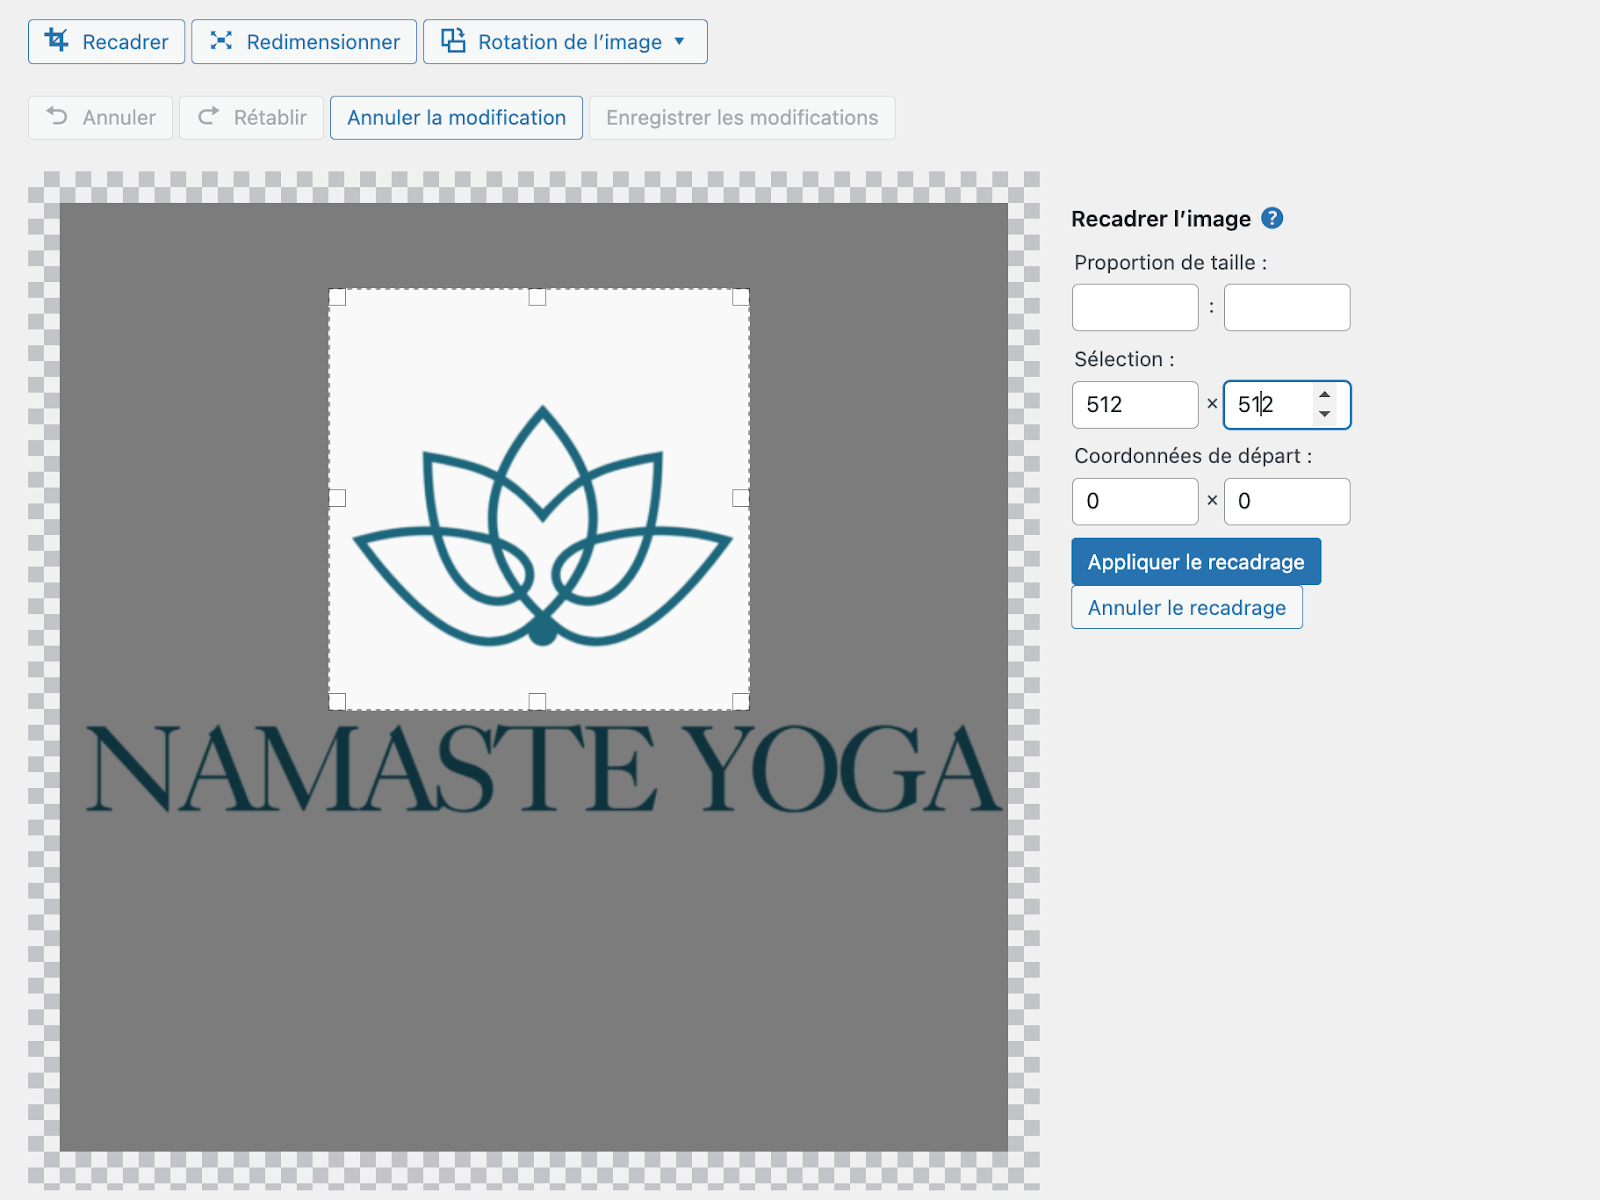The width and height of the screenshot is (1600, 1200).
Task: Click the selection width field showing 512
Action: [1135, 405]
